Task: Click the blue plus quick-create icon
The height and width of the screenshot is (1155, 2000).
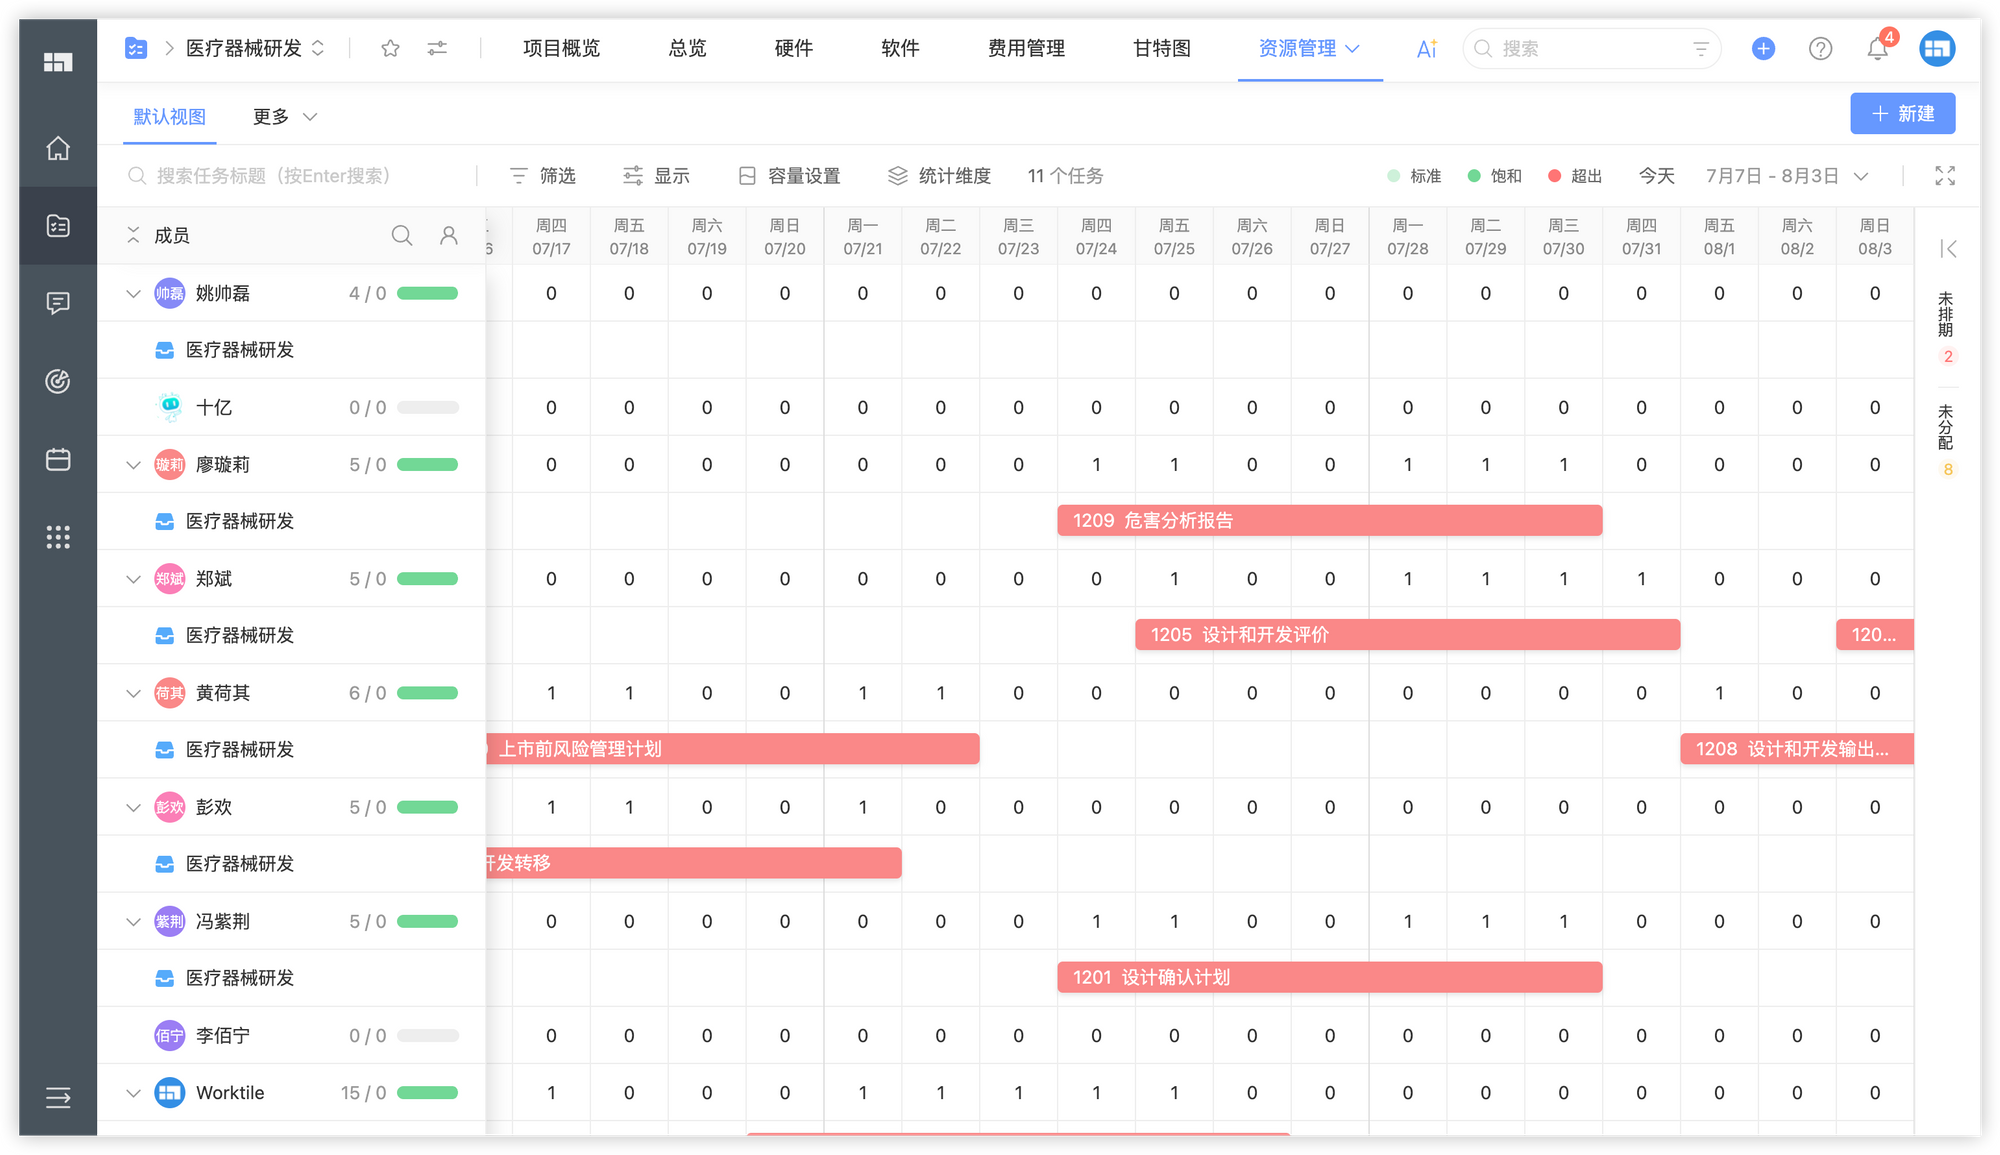Action: 1763,48
